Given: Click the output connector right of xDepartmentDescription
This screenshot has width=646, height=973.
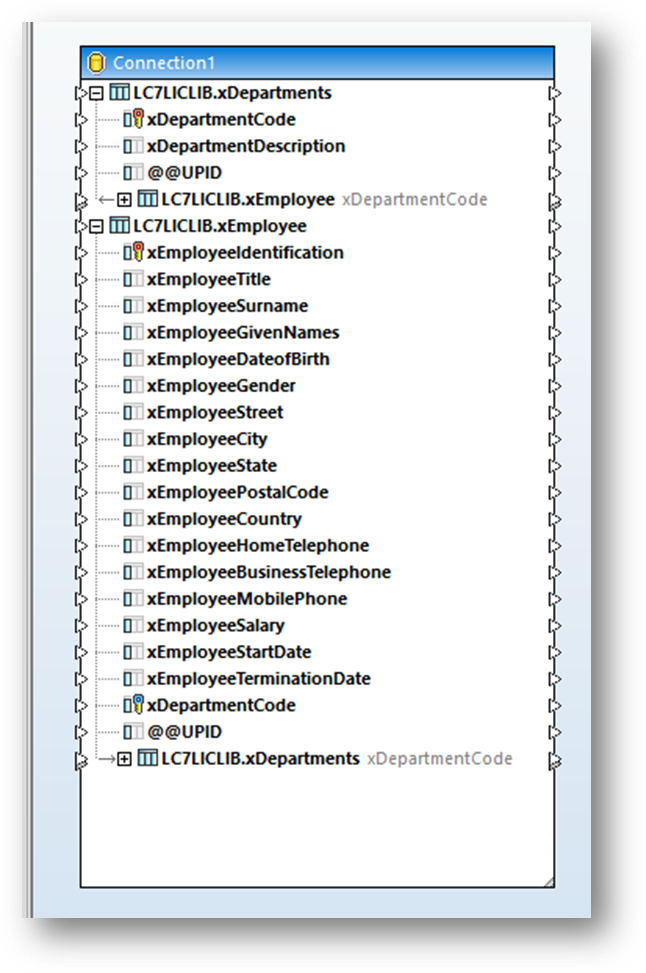Looking at the screenshot, I should click(x=555, y=146).
